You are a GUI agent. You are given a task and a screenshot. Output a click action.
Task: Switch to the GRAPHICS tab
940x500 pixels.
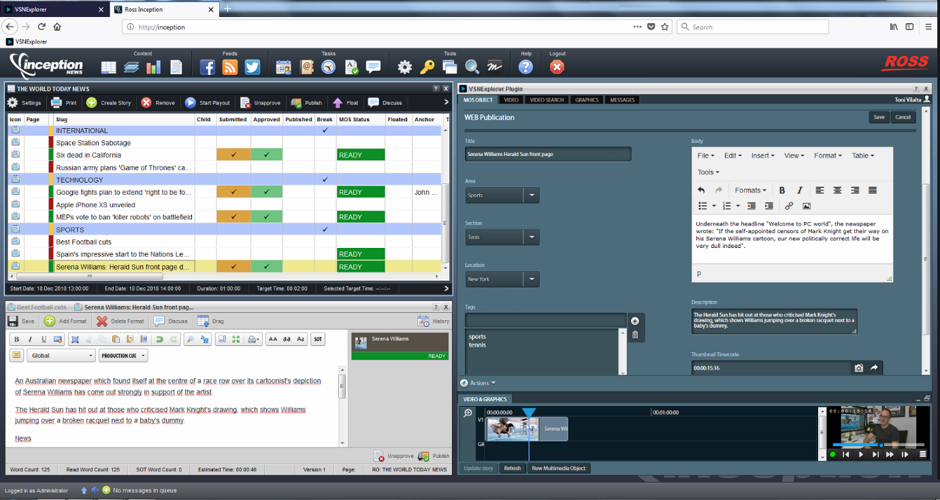point(587,100)
